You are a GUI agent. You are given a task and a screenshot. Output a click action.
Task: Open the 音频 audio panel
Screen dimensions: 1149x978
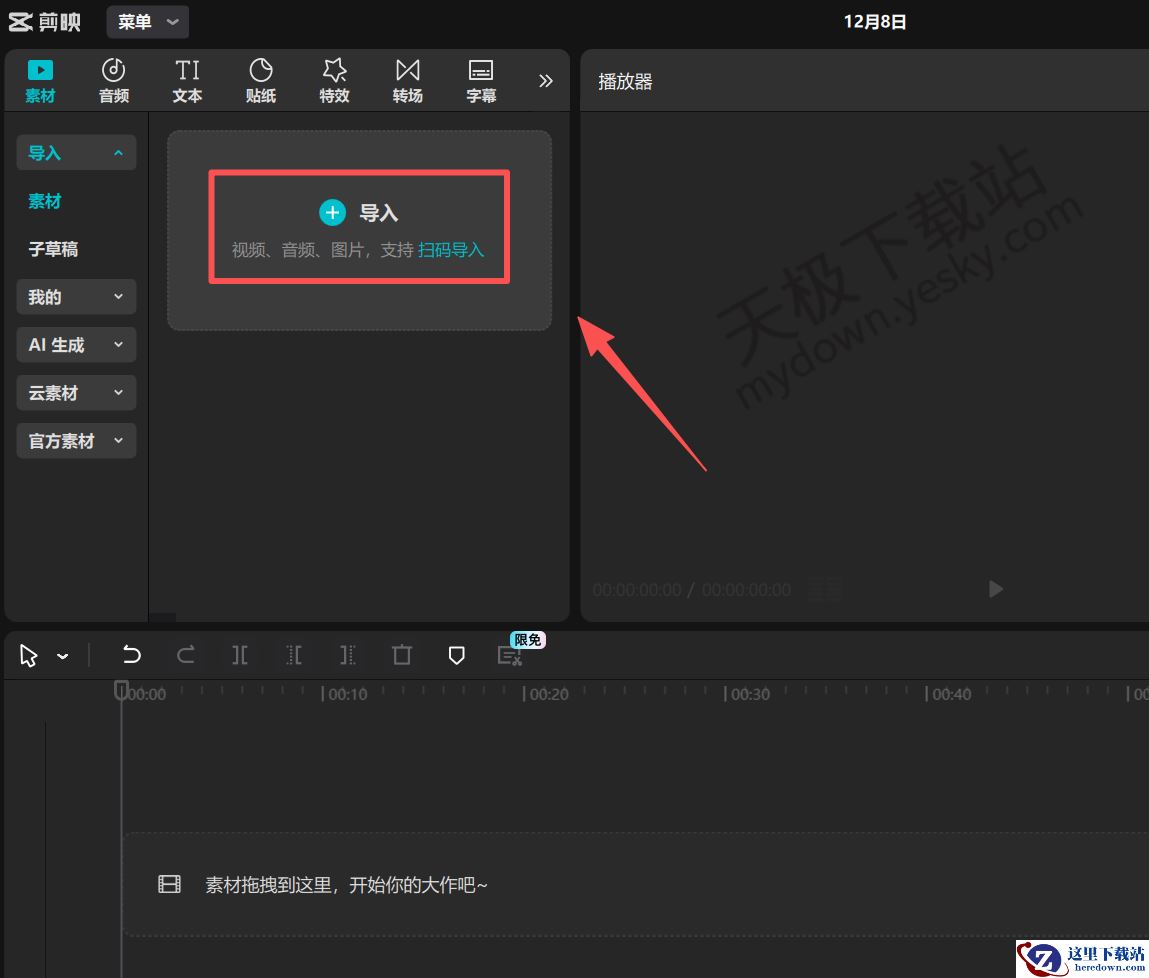click(x=114, y=81)
